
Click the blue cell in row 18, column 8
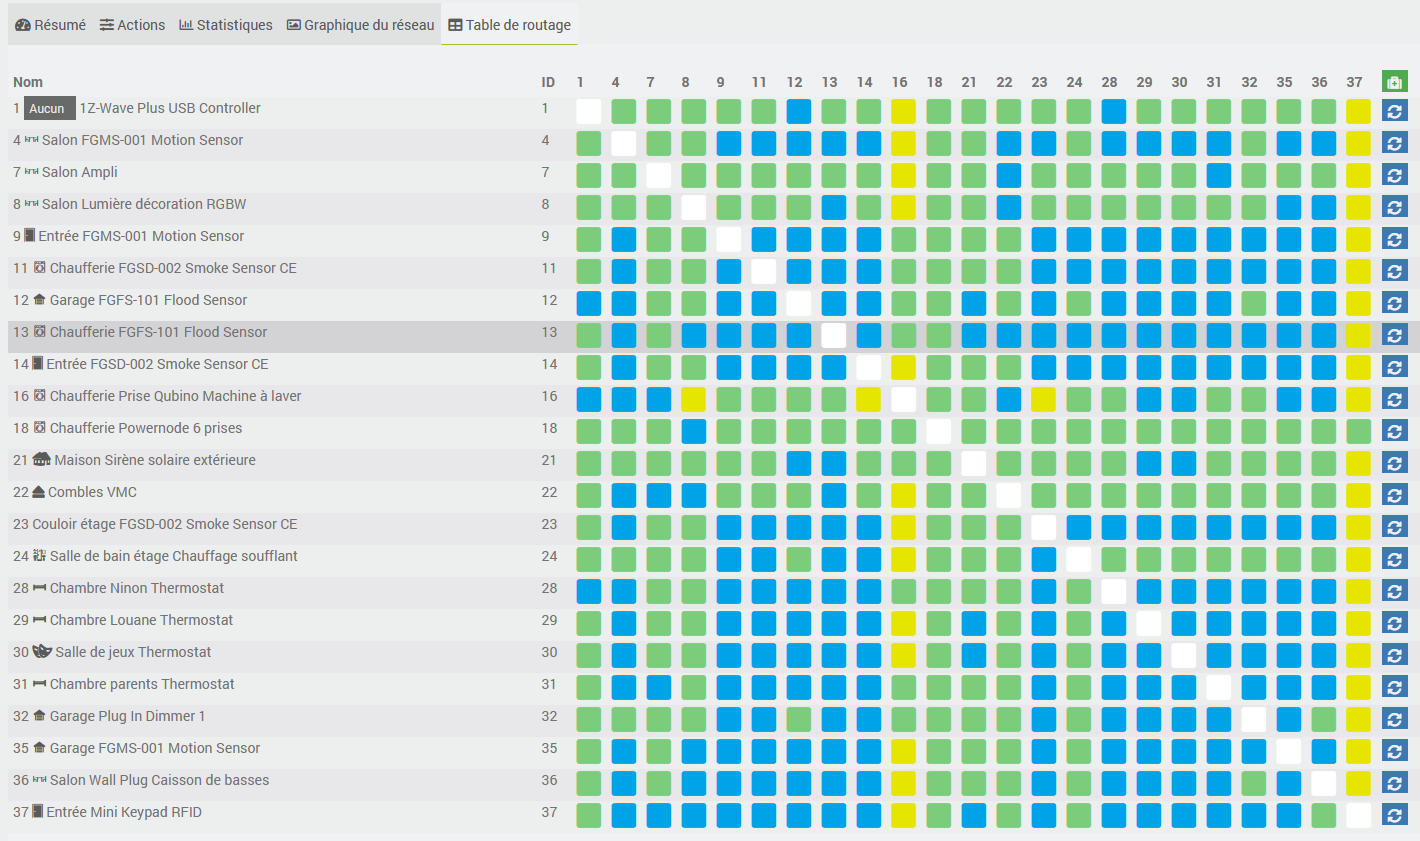(693, 431)
